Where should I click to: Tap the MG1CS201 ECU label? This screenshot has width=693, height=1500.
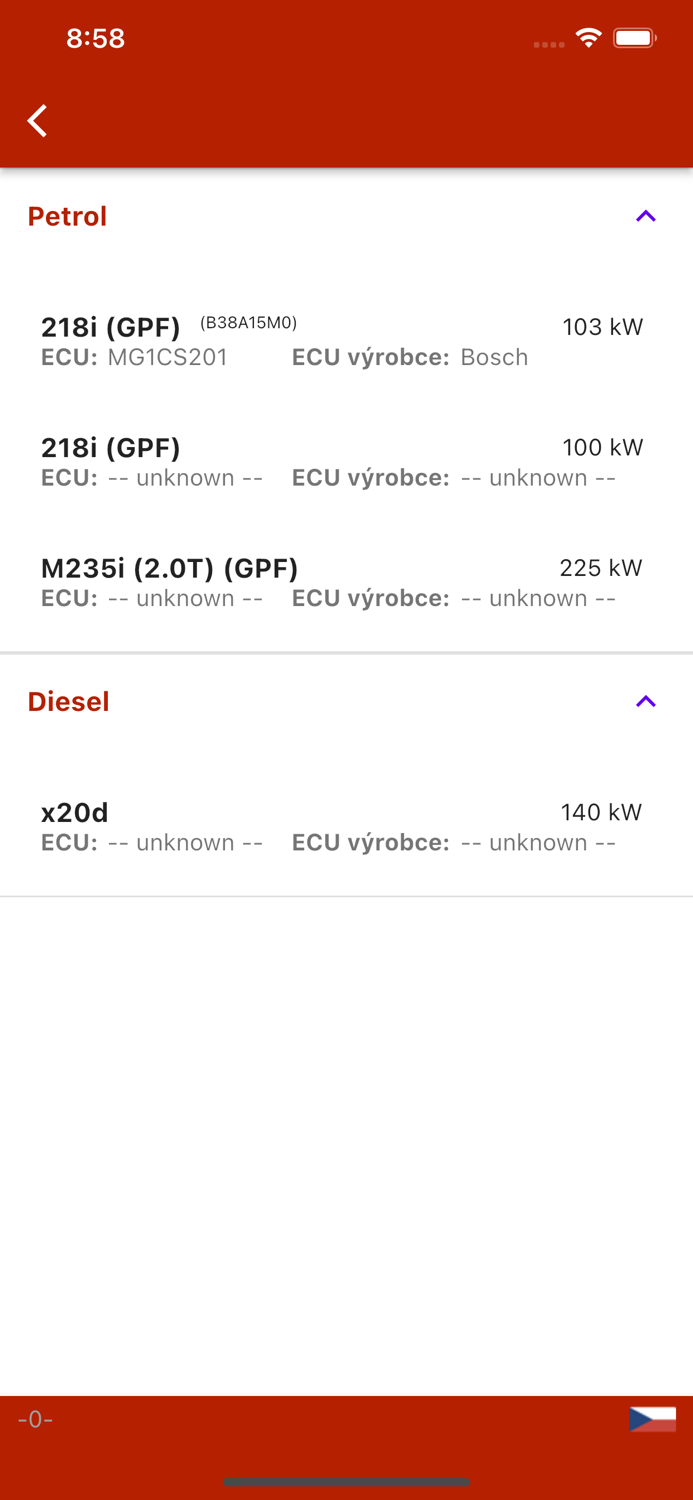168,357
